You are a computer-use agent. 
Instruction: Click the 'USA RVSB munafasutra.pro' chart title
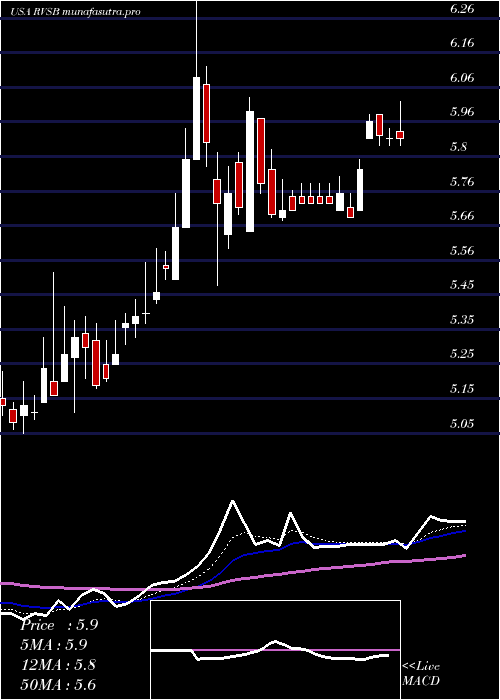coord(75,12)
